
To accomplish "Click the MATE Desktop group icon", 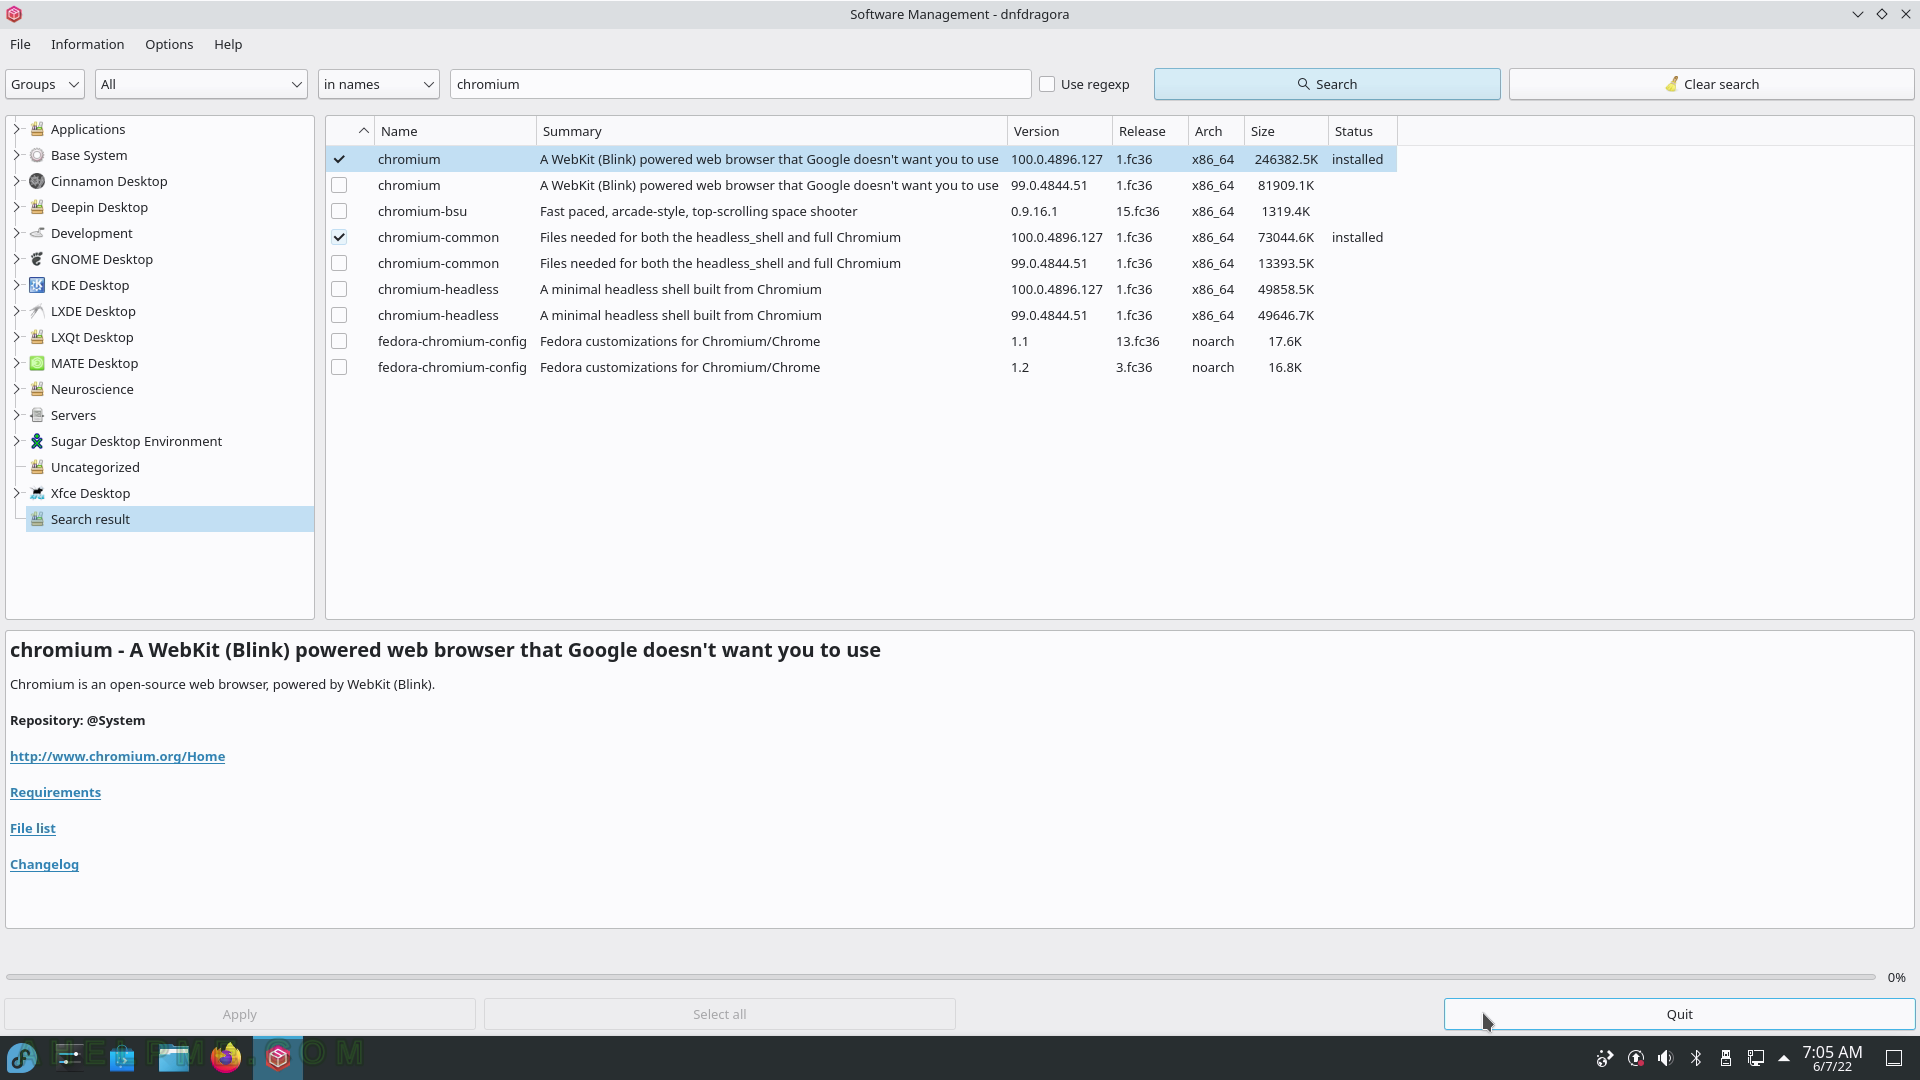I will 37,363.
